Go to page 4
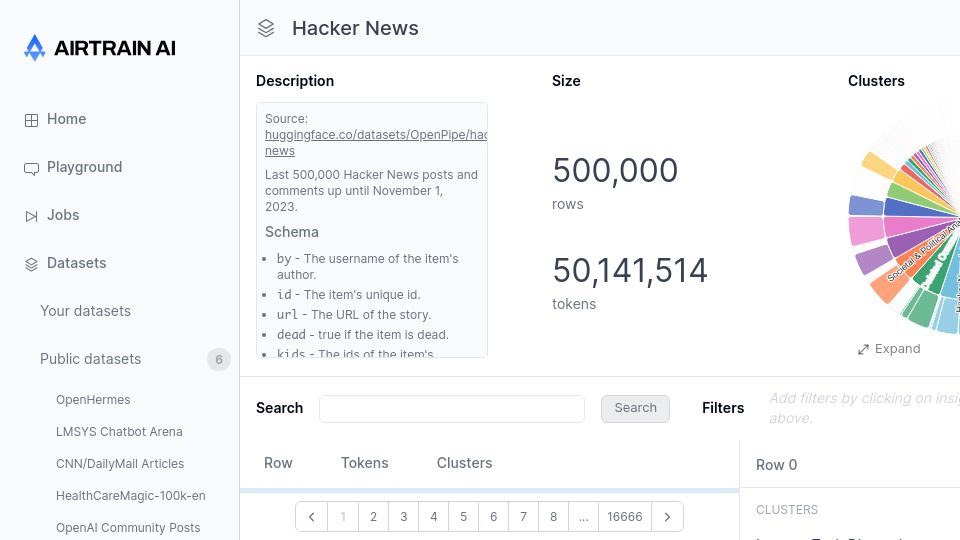The height and width of the screenshot is (540, 960). point(433,517)
